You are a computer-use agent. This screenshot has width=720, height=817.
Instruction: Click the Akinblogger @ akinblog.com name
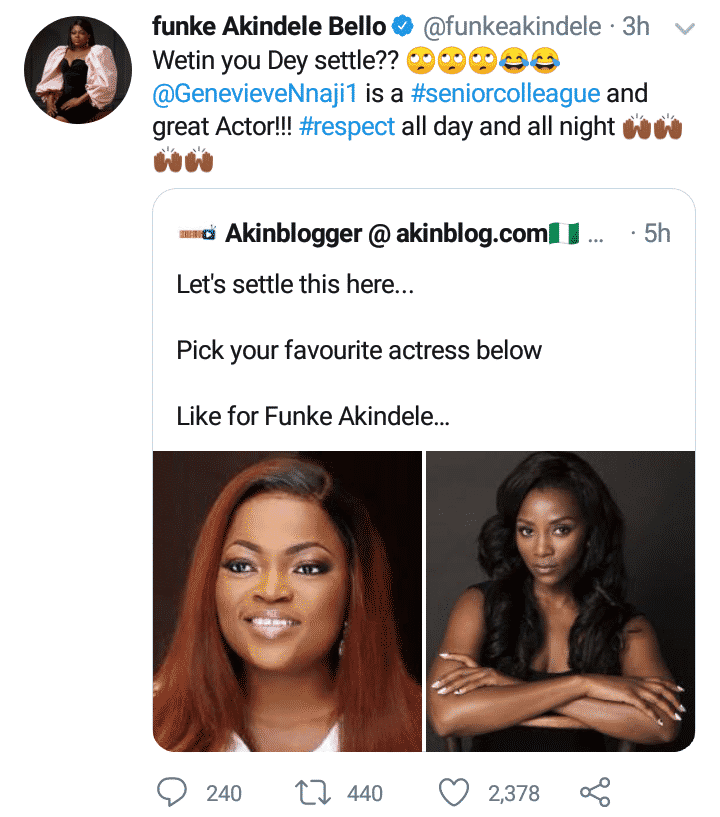click(x=387, y=234)
